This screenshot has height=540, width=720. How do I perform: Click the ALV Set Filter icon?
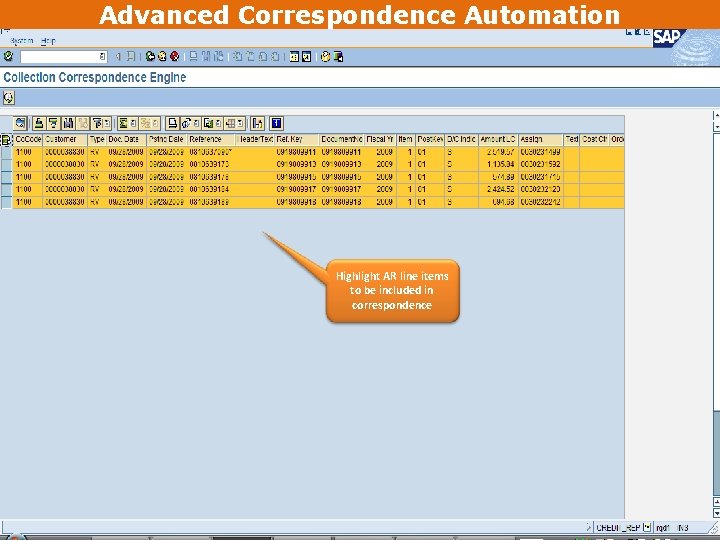pyautogui.click(x=97, y=123)
